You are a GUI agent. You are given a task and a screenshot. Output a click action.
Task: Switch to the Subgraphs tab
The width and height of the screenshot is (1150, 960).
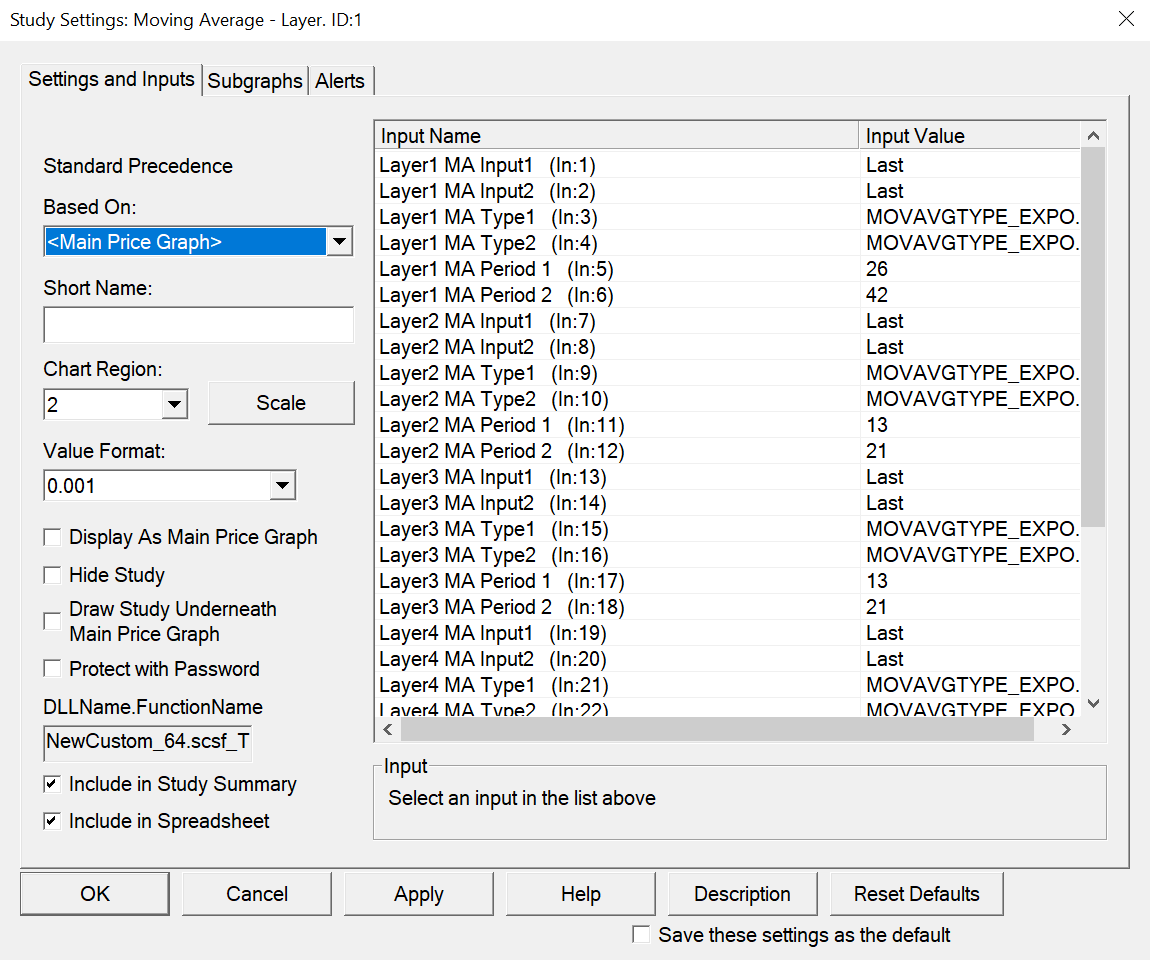(x=255, y=82)
